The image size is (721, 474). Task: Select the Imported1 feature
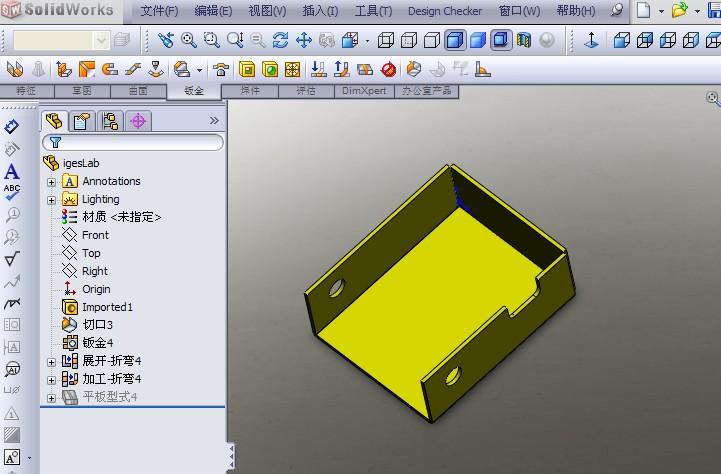point(97,307)
